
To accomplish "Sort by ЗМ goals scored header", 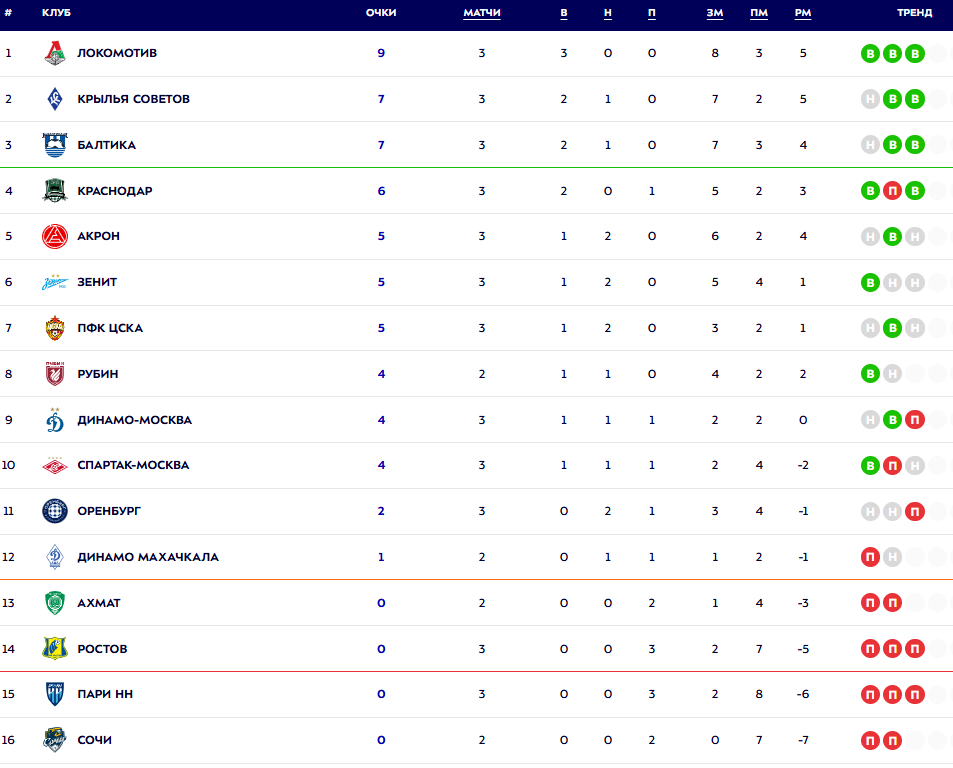I will [x=715, y=13].
